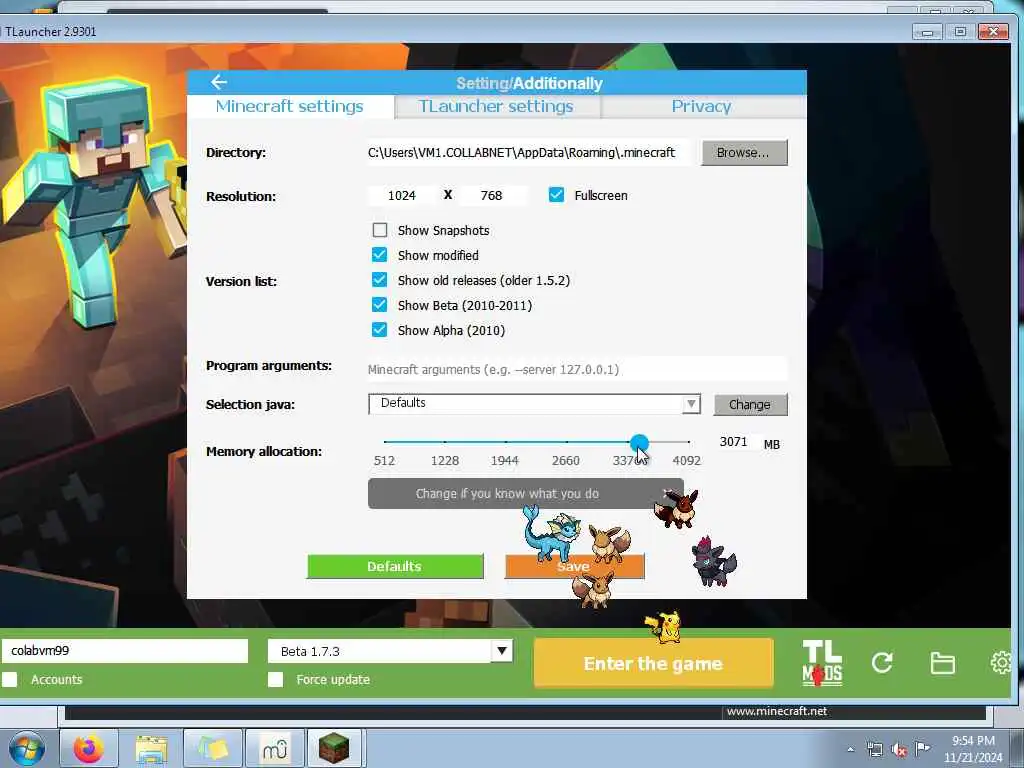Open game folder via folder icon
The width and height of the screenshot is (1024, 768).
(x=942, y=663)
